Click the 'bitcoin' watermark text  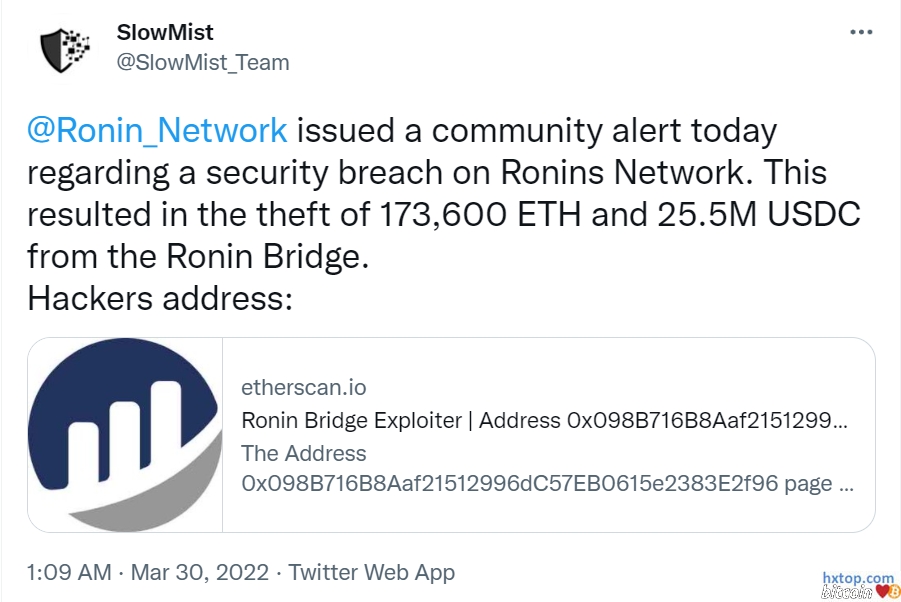[846, 593]
